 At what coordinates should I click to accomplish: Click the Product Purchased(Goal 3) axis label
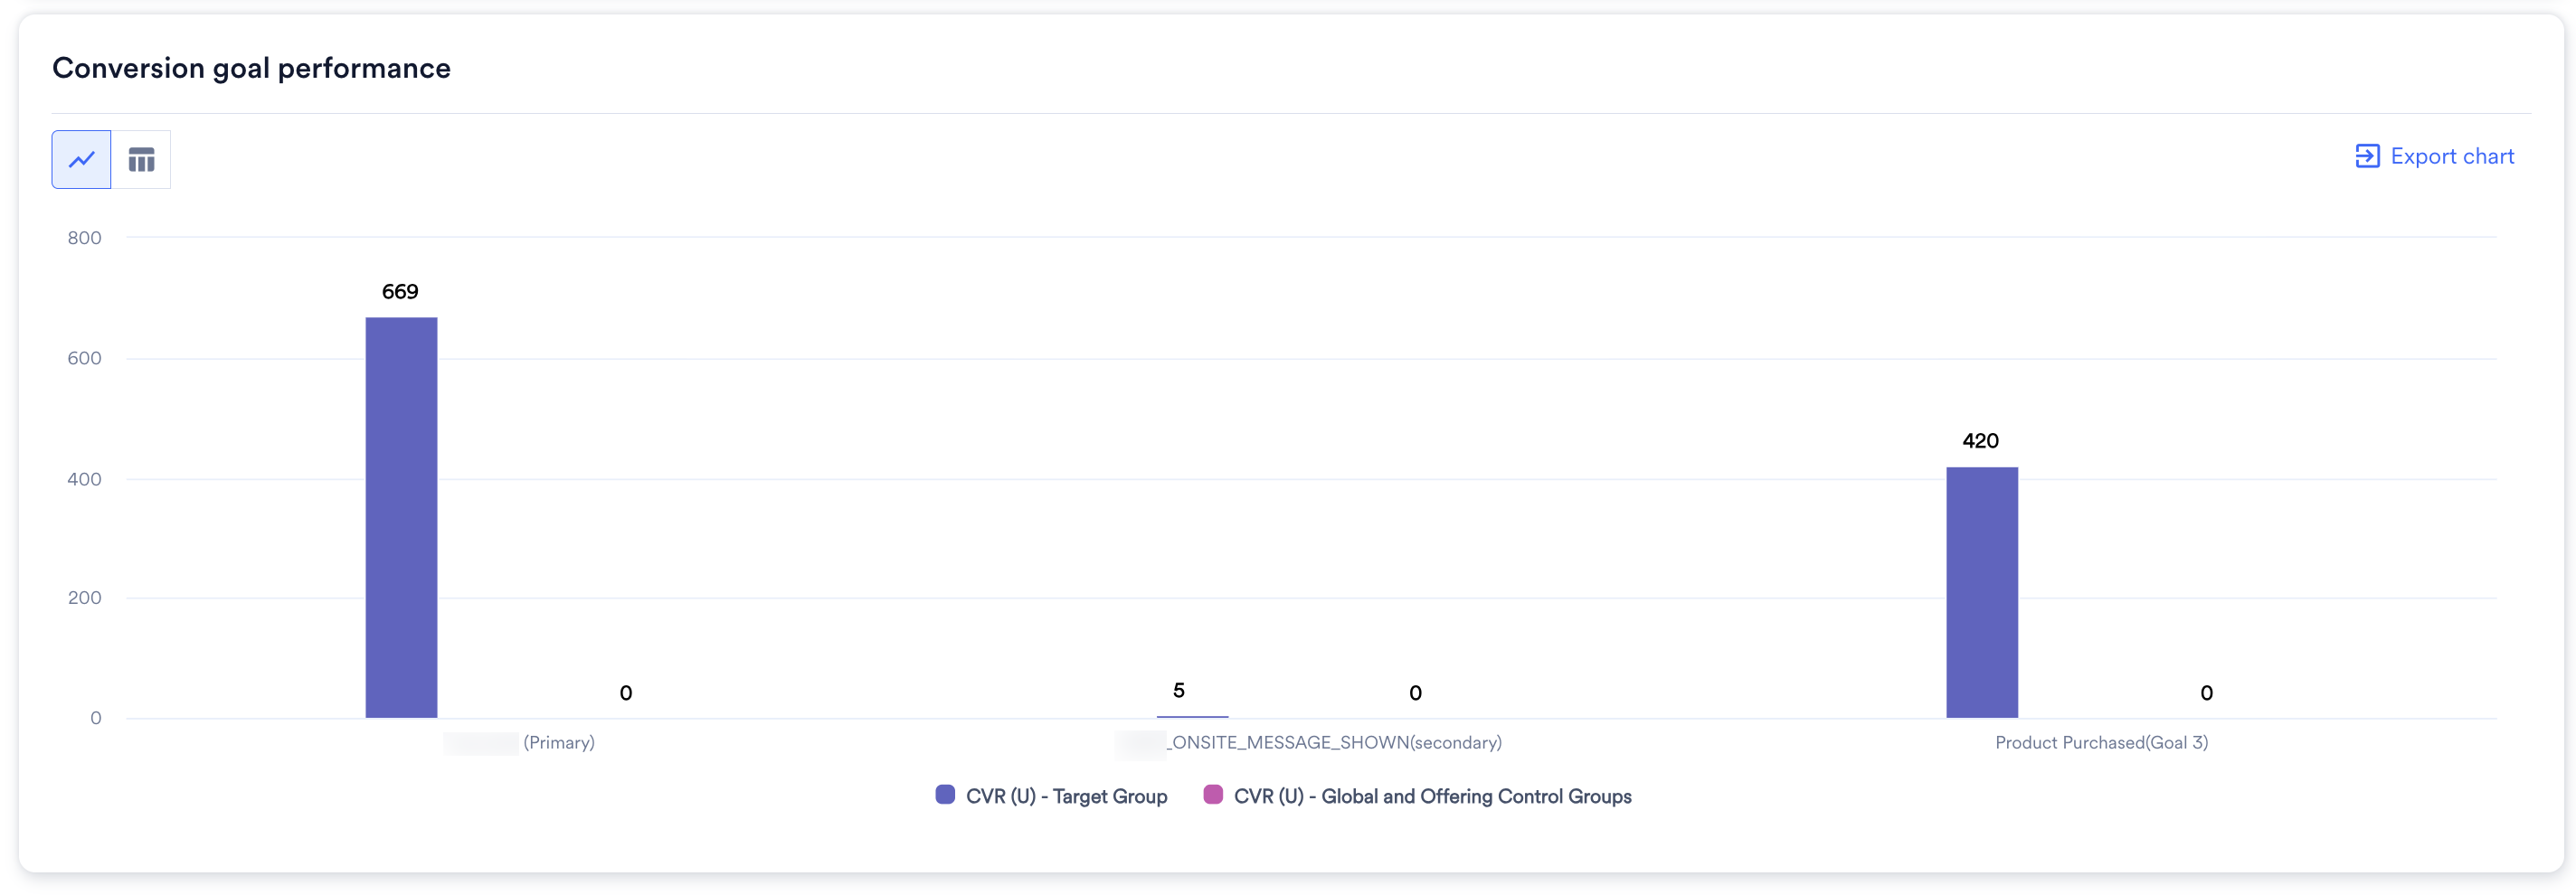[2101, 742]
